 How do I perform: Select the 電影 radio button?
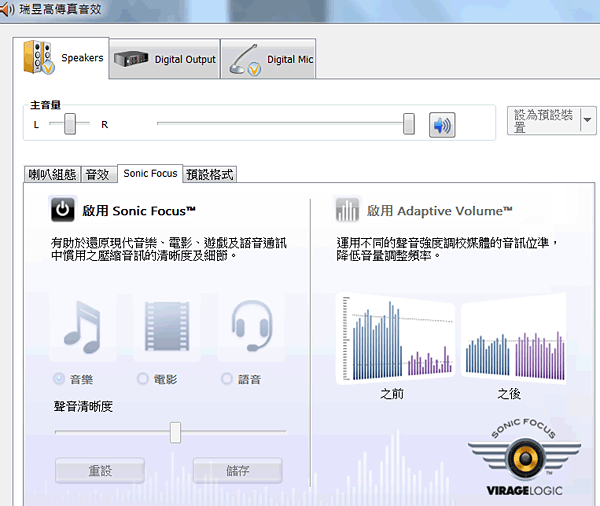pos(143,379)
